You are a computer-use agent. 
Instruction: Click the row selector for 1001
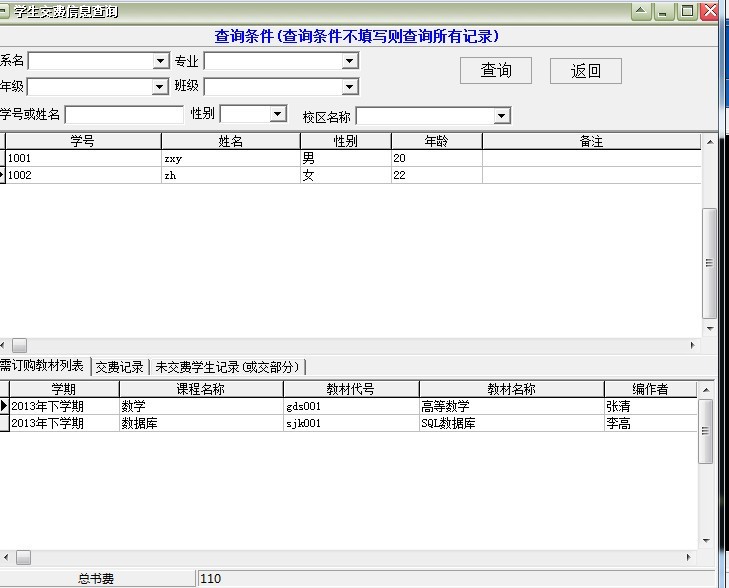[x=2, y=159]
